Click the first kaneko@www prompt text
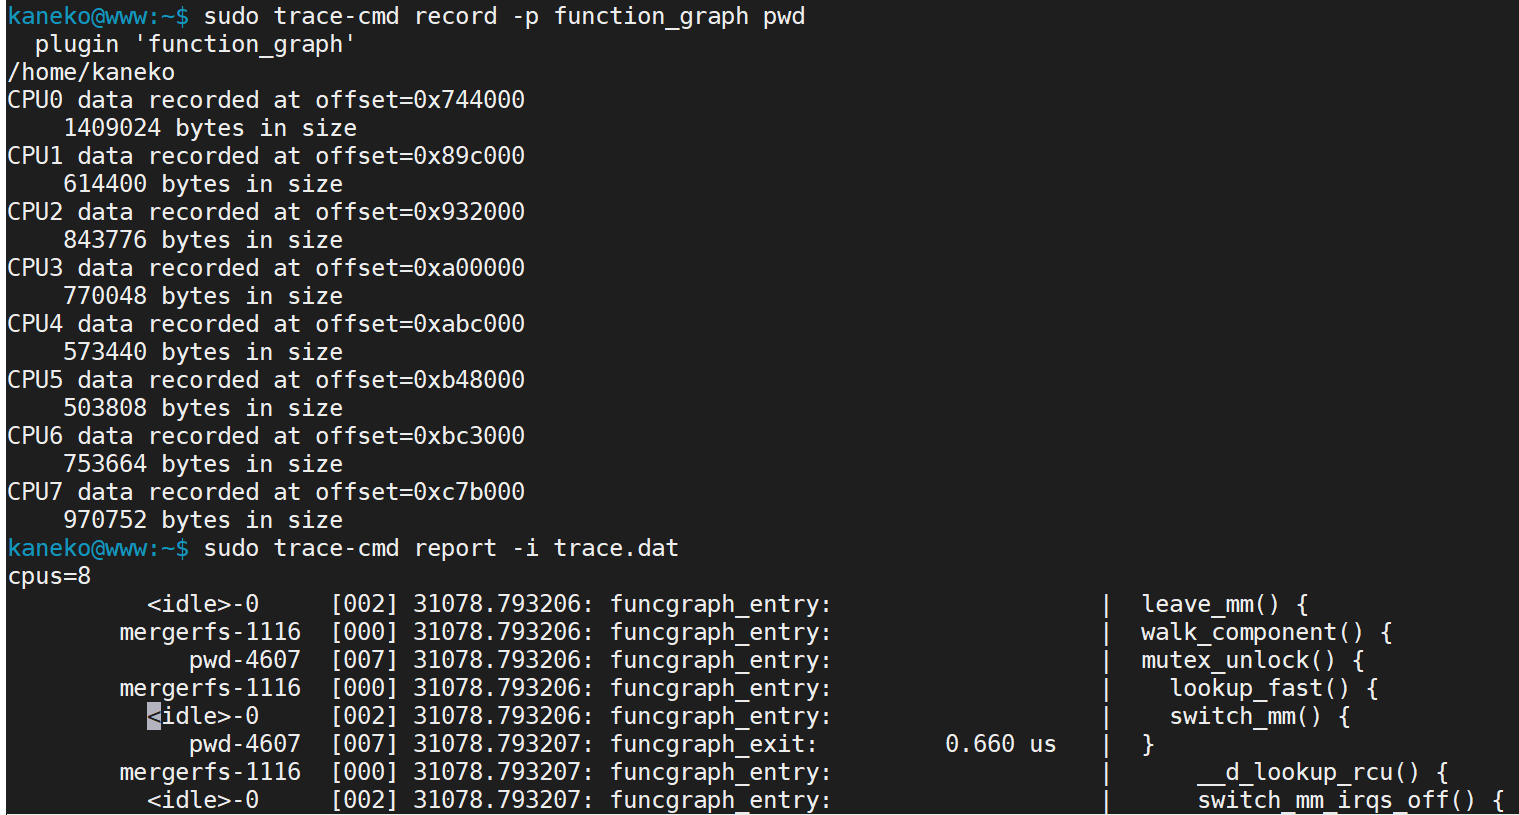Image resolution: width=1519 pixels, height=815 pixels. click(98, 17)
